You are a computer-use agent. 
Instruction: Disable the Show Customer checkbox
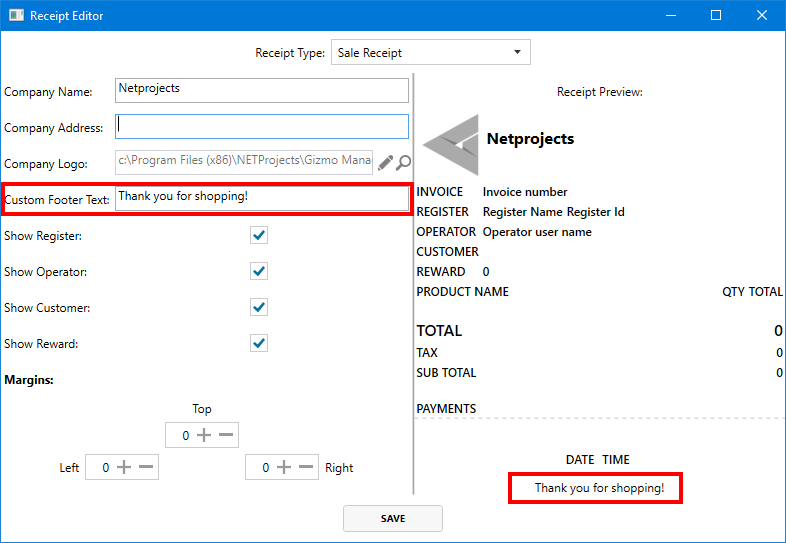point(259,307)
